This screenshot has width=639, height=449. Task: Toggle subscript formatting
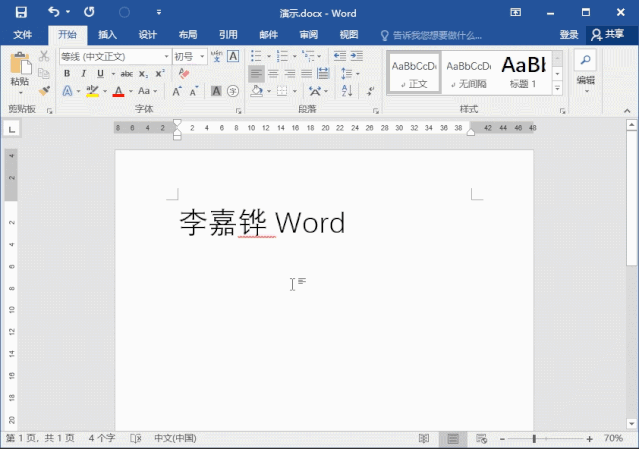tap(143, 74)
